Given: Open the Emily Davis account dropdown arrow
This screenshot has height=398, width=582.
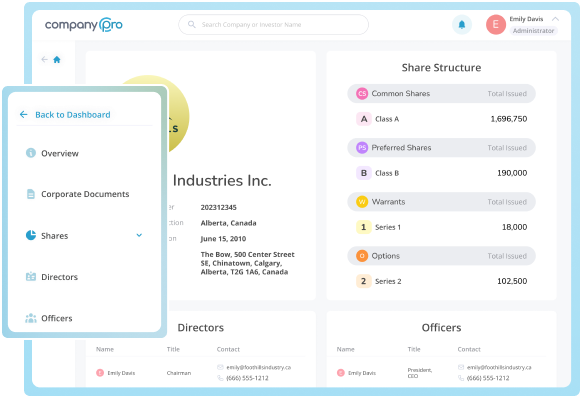Looking at the screenshot, I should coord(555,19).
